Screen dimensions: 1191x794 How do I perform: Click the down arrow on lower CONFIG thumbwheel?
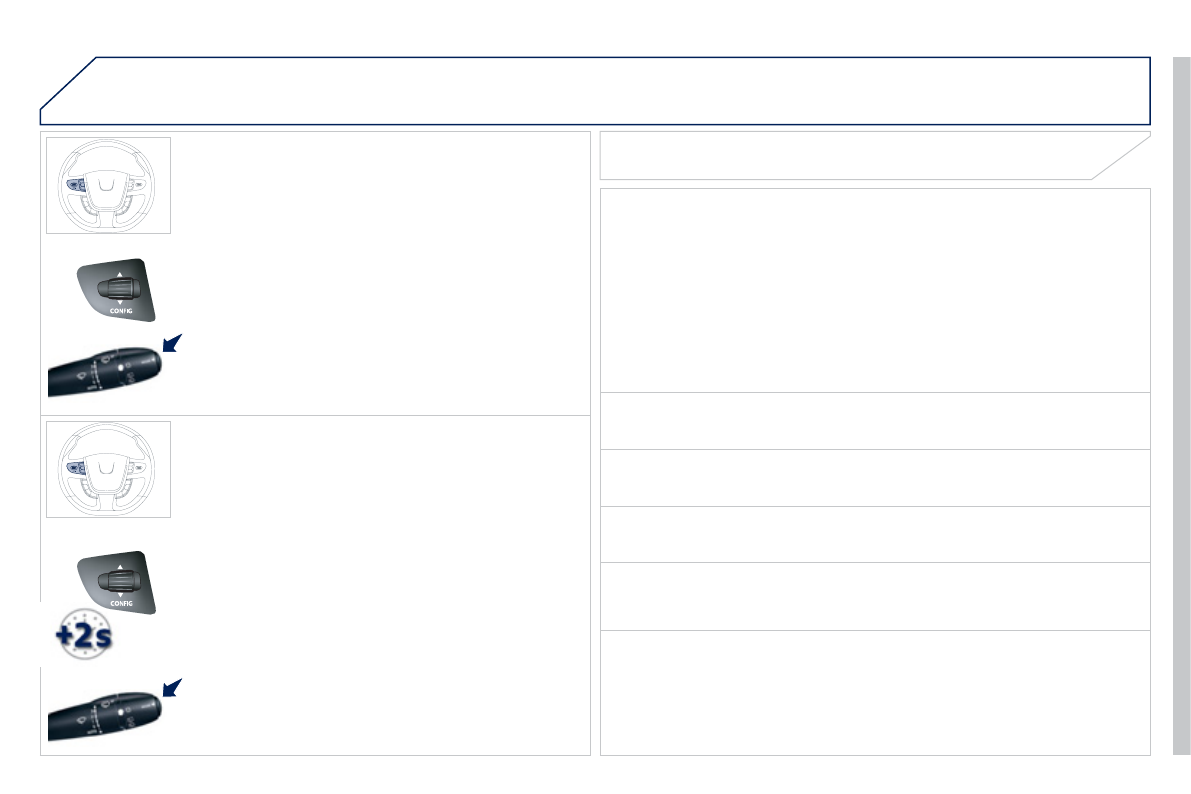120,593
